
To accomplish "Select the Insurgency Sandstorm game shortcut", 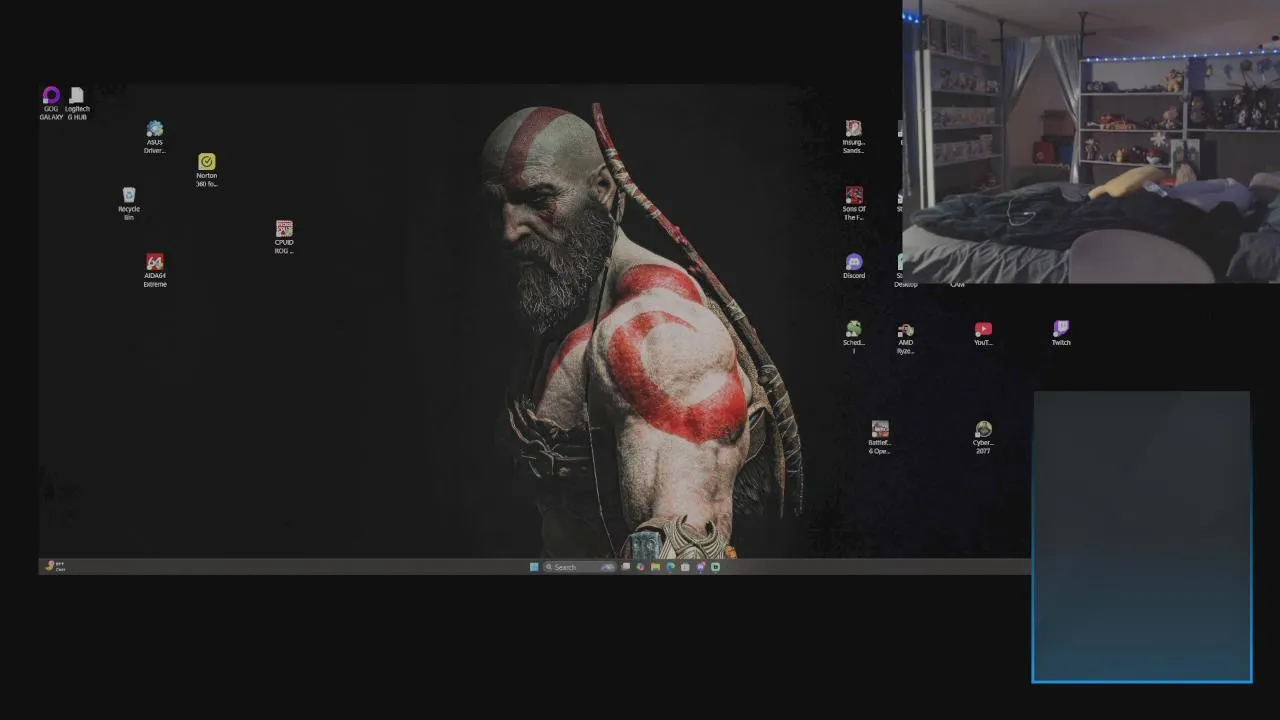I will [x=853, y=137].
